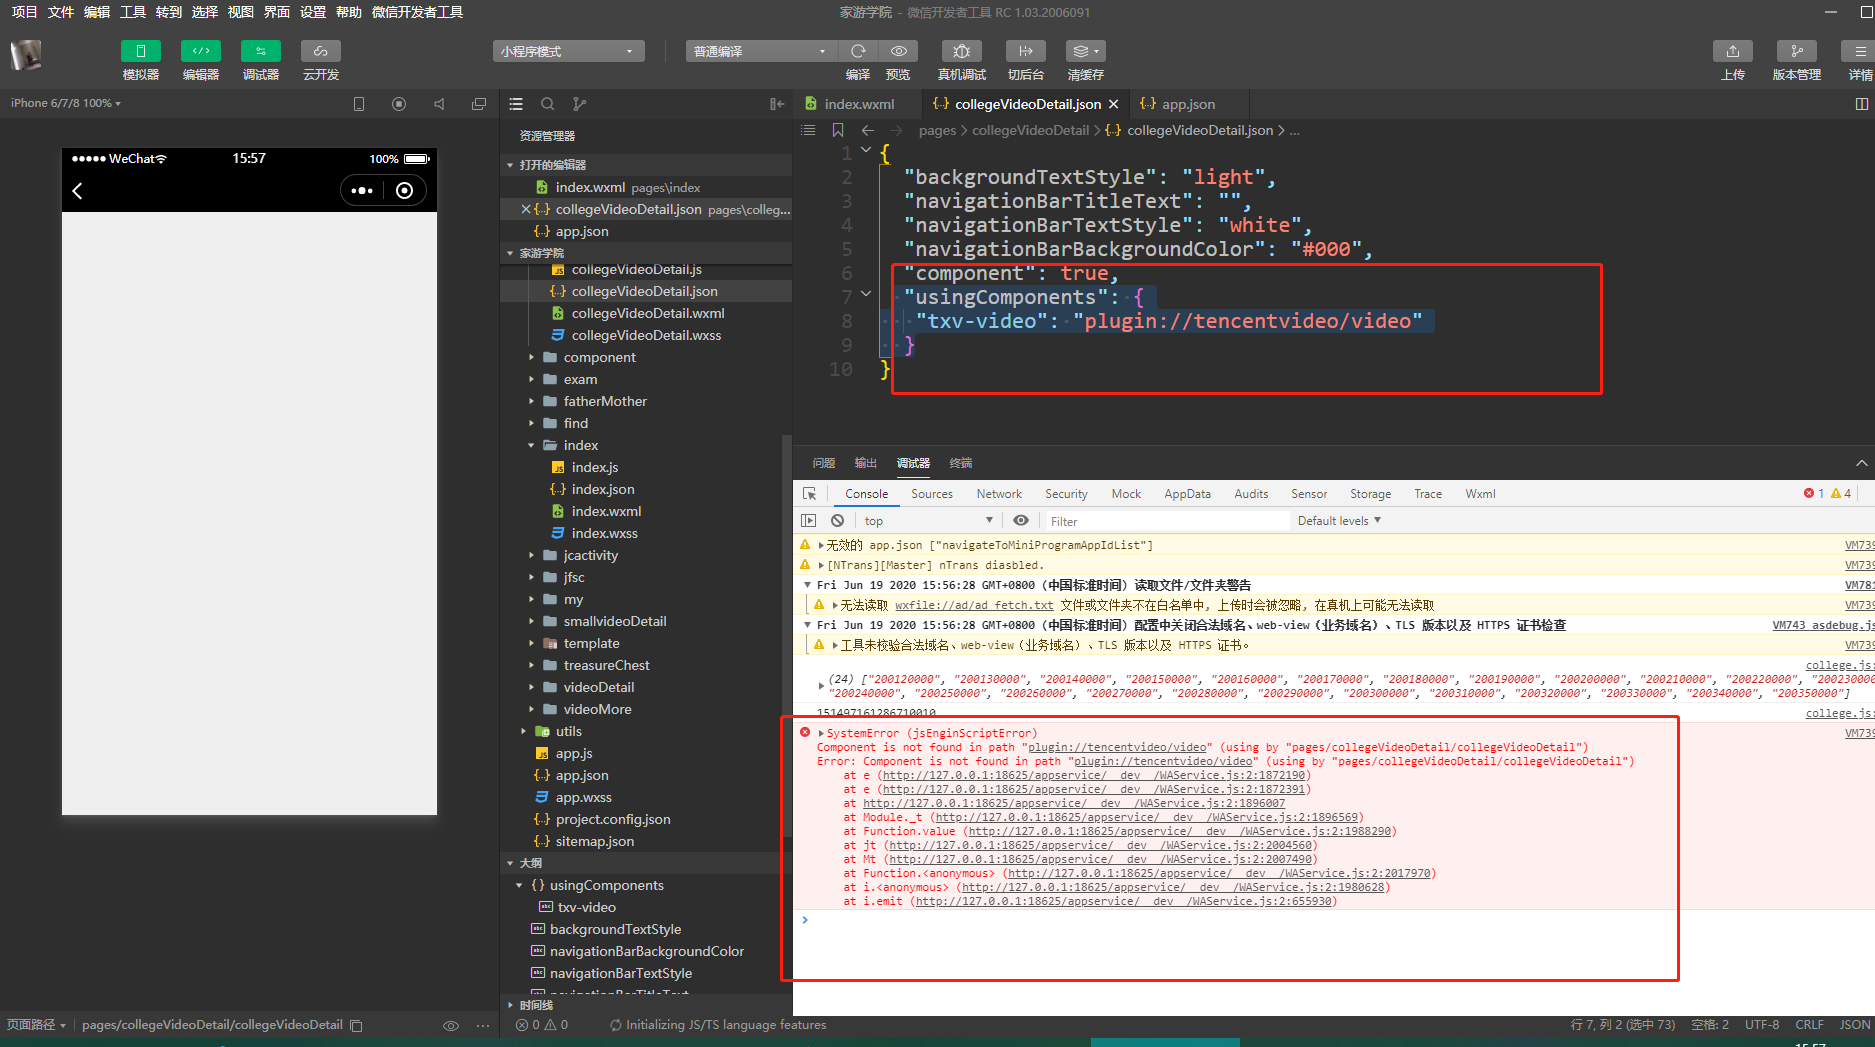Expand the utils folder
Viewport: 1875px width, 1047px height.
(523, 731)
